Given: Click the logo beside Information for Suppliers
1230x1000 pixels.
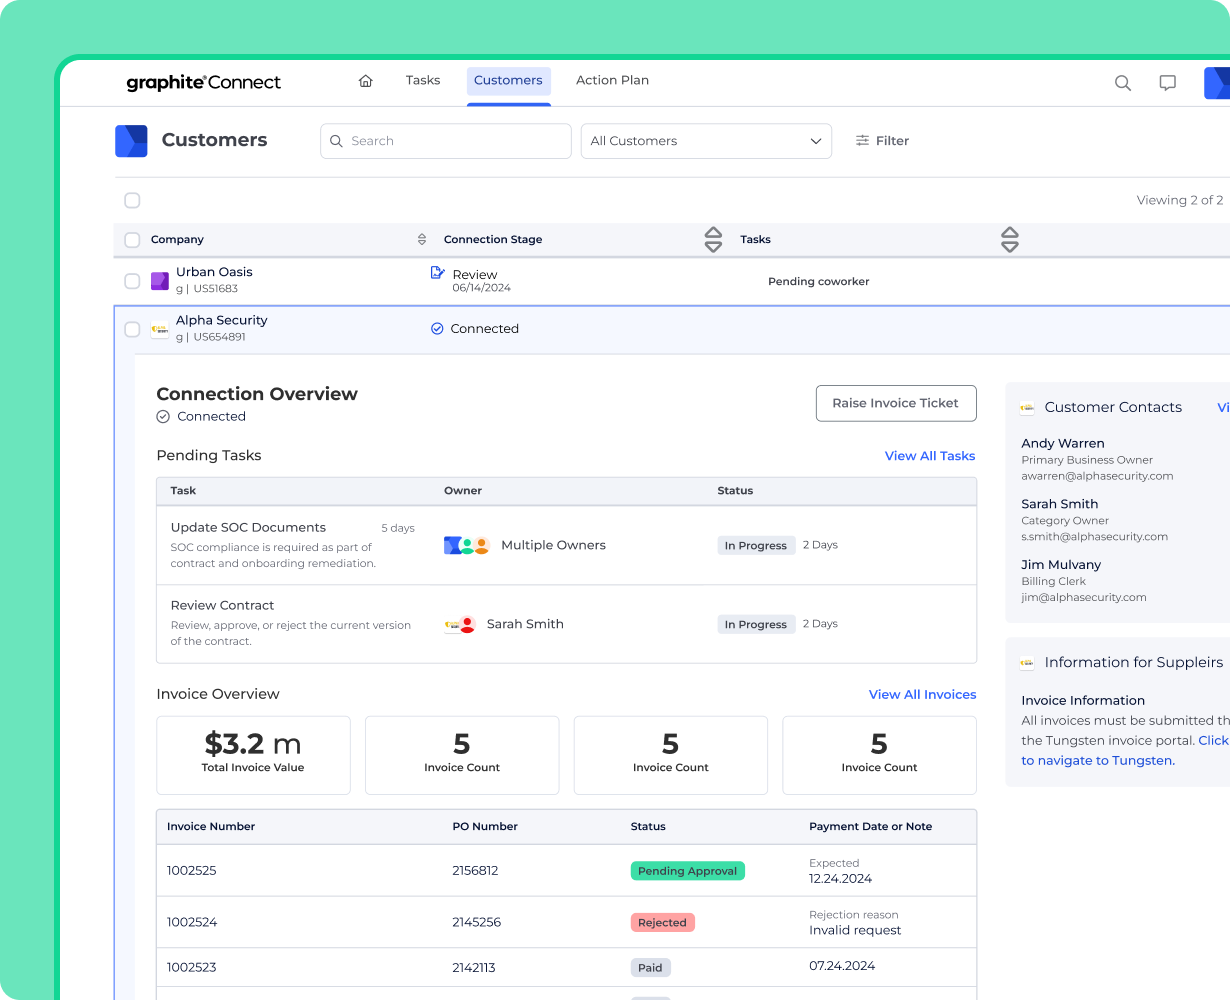Looking at the screenshot, I should point(1027,663).
